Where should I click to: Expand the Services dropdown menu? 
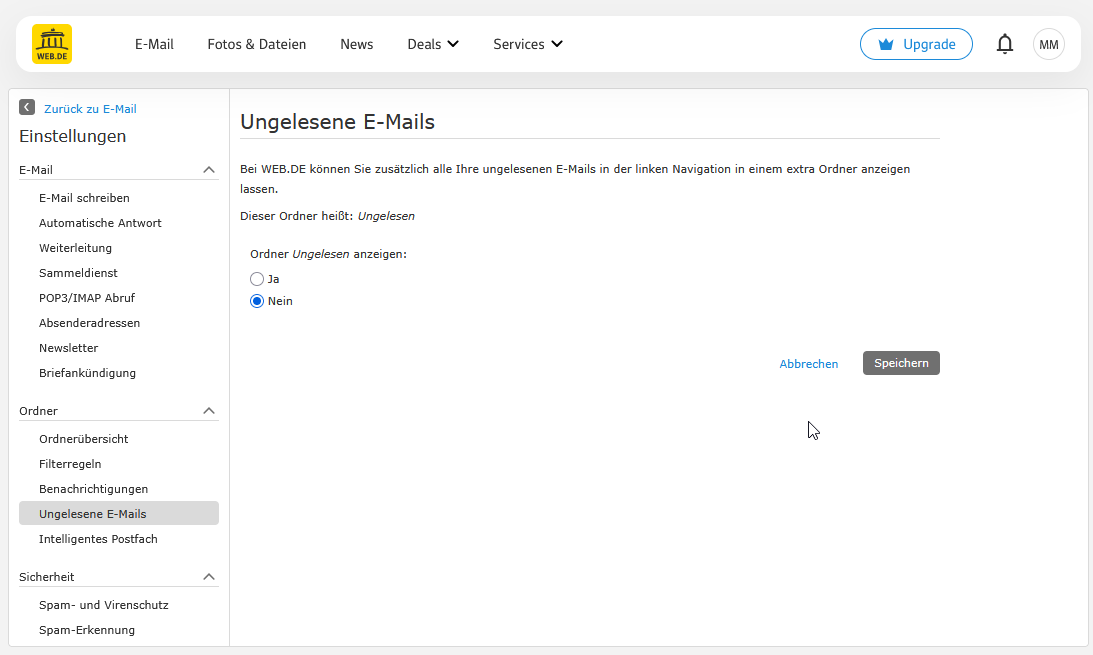(527, 44)
